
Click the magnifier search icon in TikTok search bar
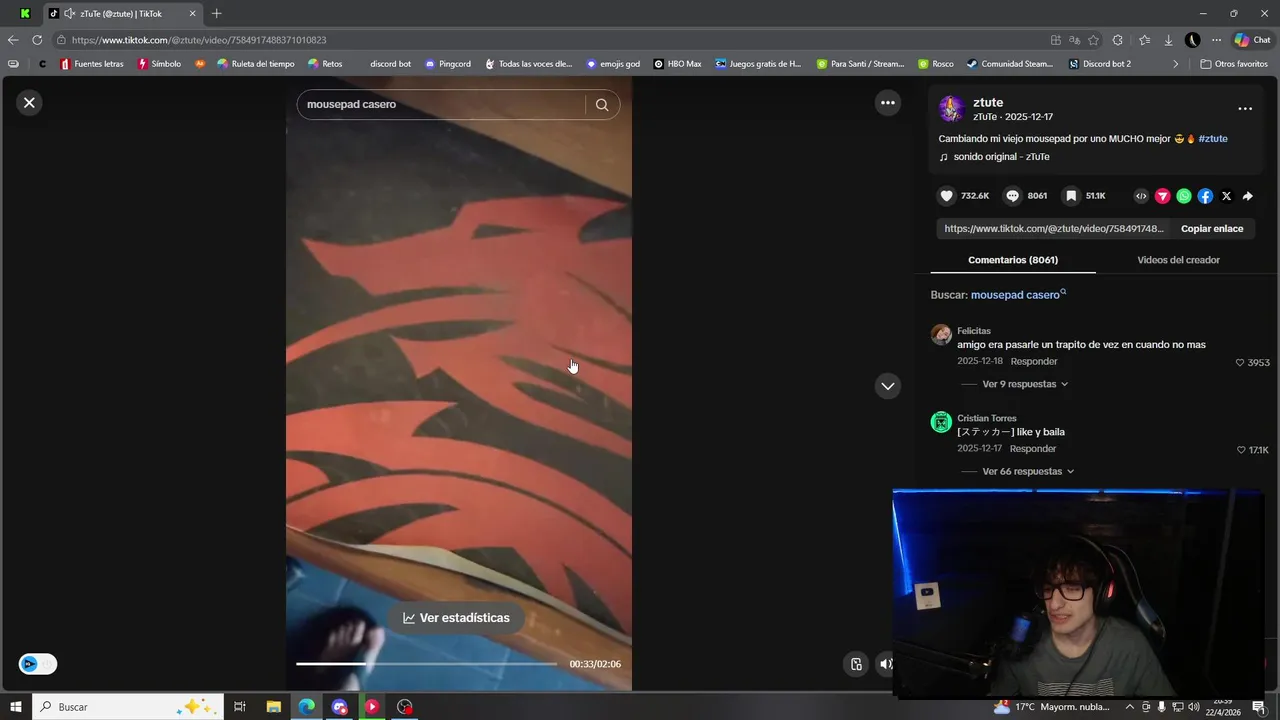tap(602, 104)
